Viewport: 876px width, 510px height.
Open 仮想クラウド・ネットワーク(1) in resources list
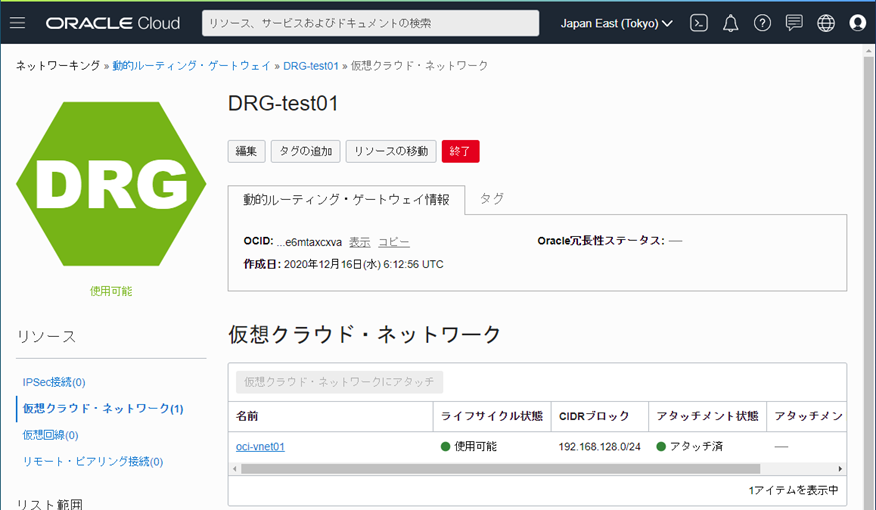coord(103,408)
